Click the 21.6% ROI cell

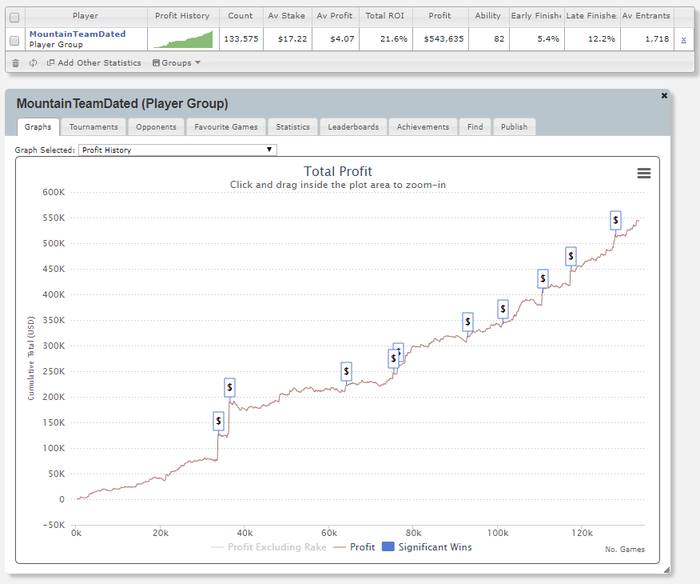[385, 39]
